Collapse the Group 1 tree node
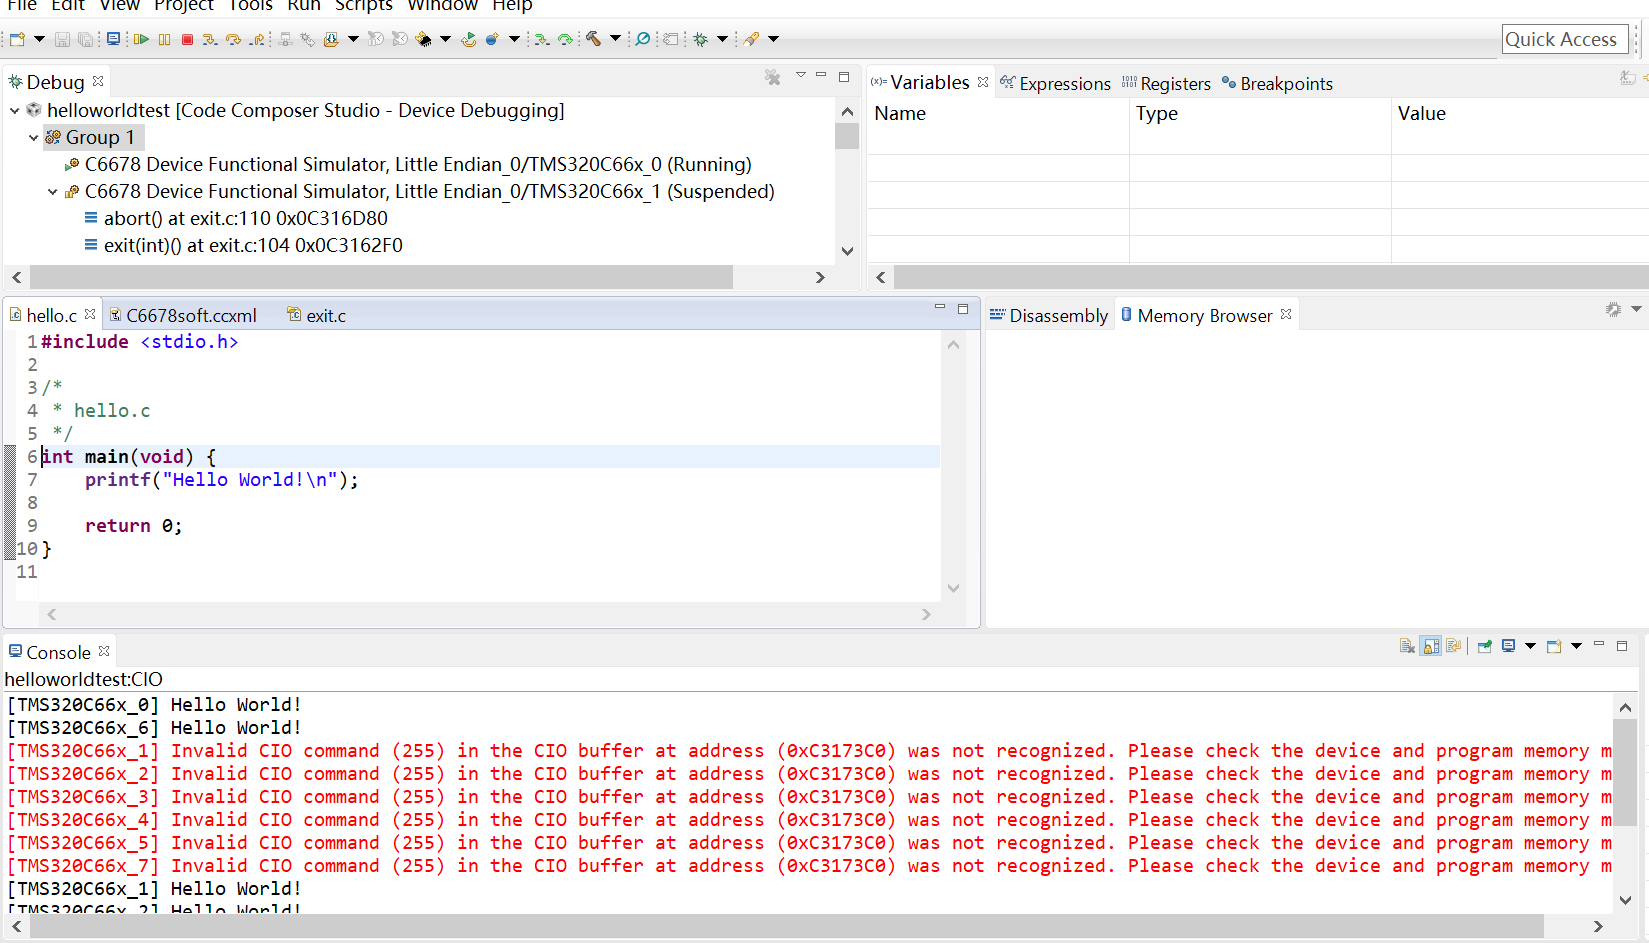 pos(33,137)
